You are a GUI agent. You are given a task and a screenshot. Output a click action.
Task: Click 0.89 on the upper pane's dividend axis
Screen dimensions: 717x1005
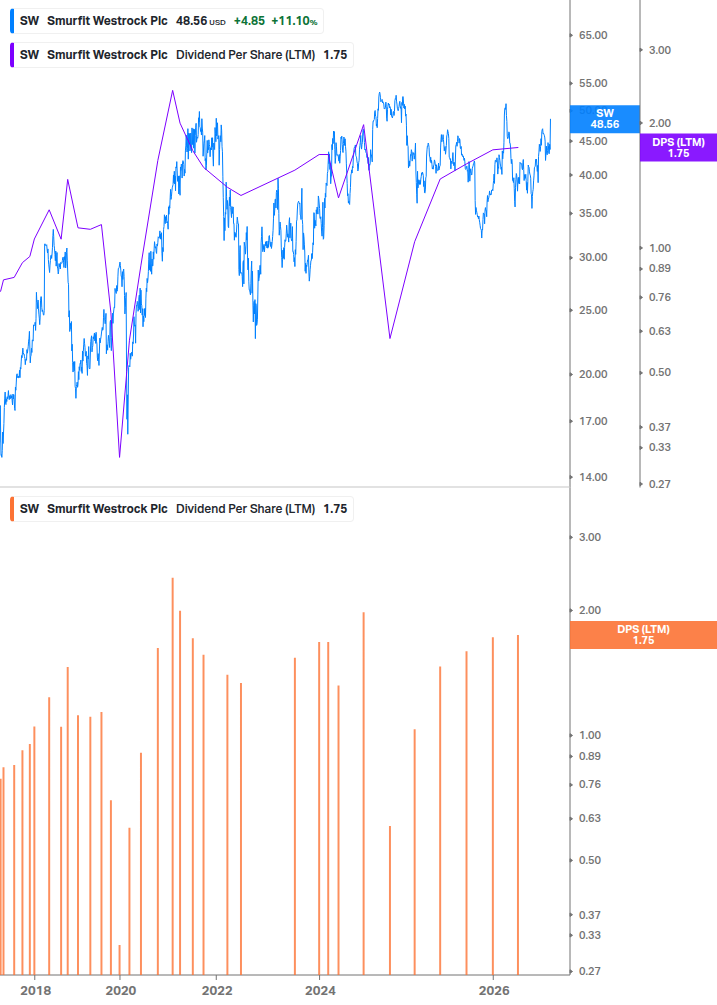(660, 268)
